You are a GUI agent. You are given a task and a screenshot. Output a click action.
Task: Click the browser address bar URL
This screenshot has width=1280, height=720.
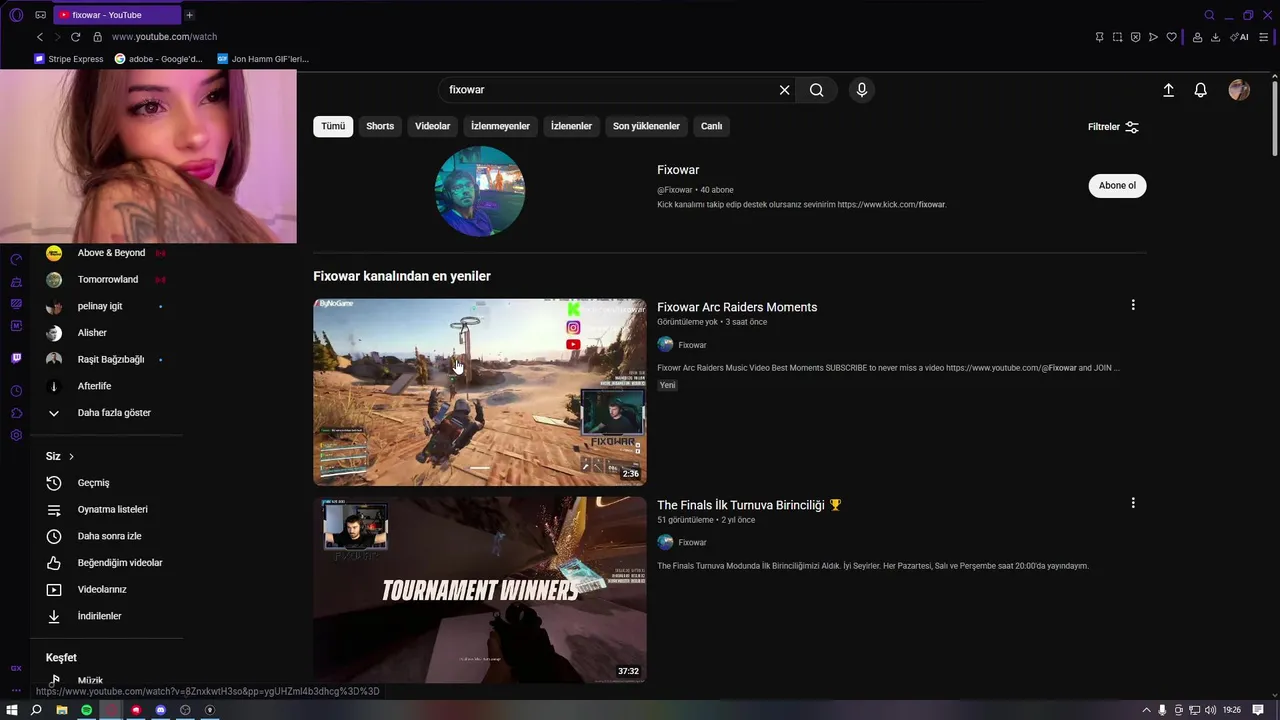pos(164,37)
